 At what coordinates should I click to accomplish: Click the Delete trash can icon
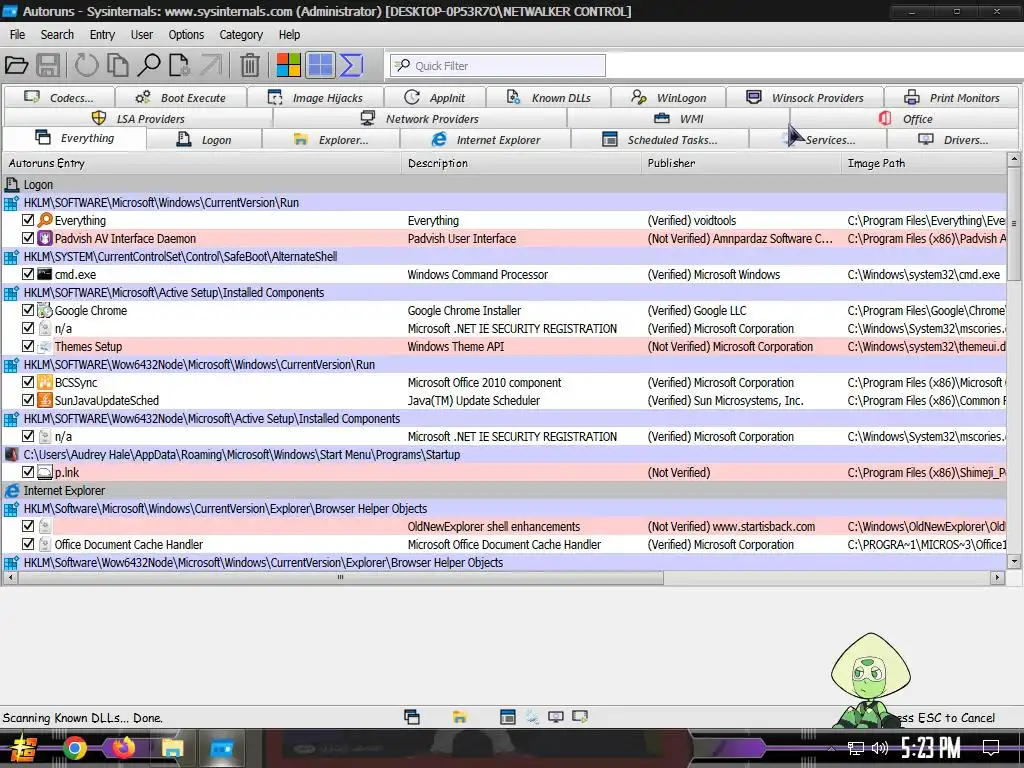(x=249, y=65)
